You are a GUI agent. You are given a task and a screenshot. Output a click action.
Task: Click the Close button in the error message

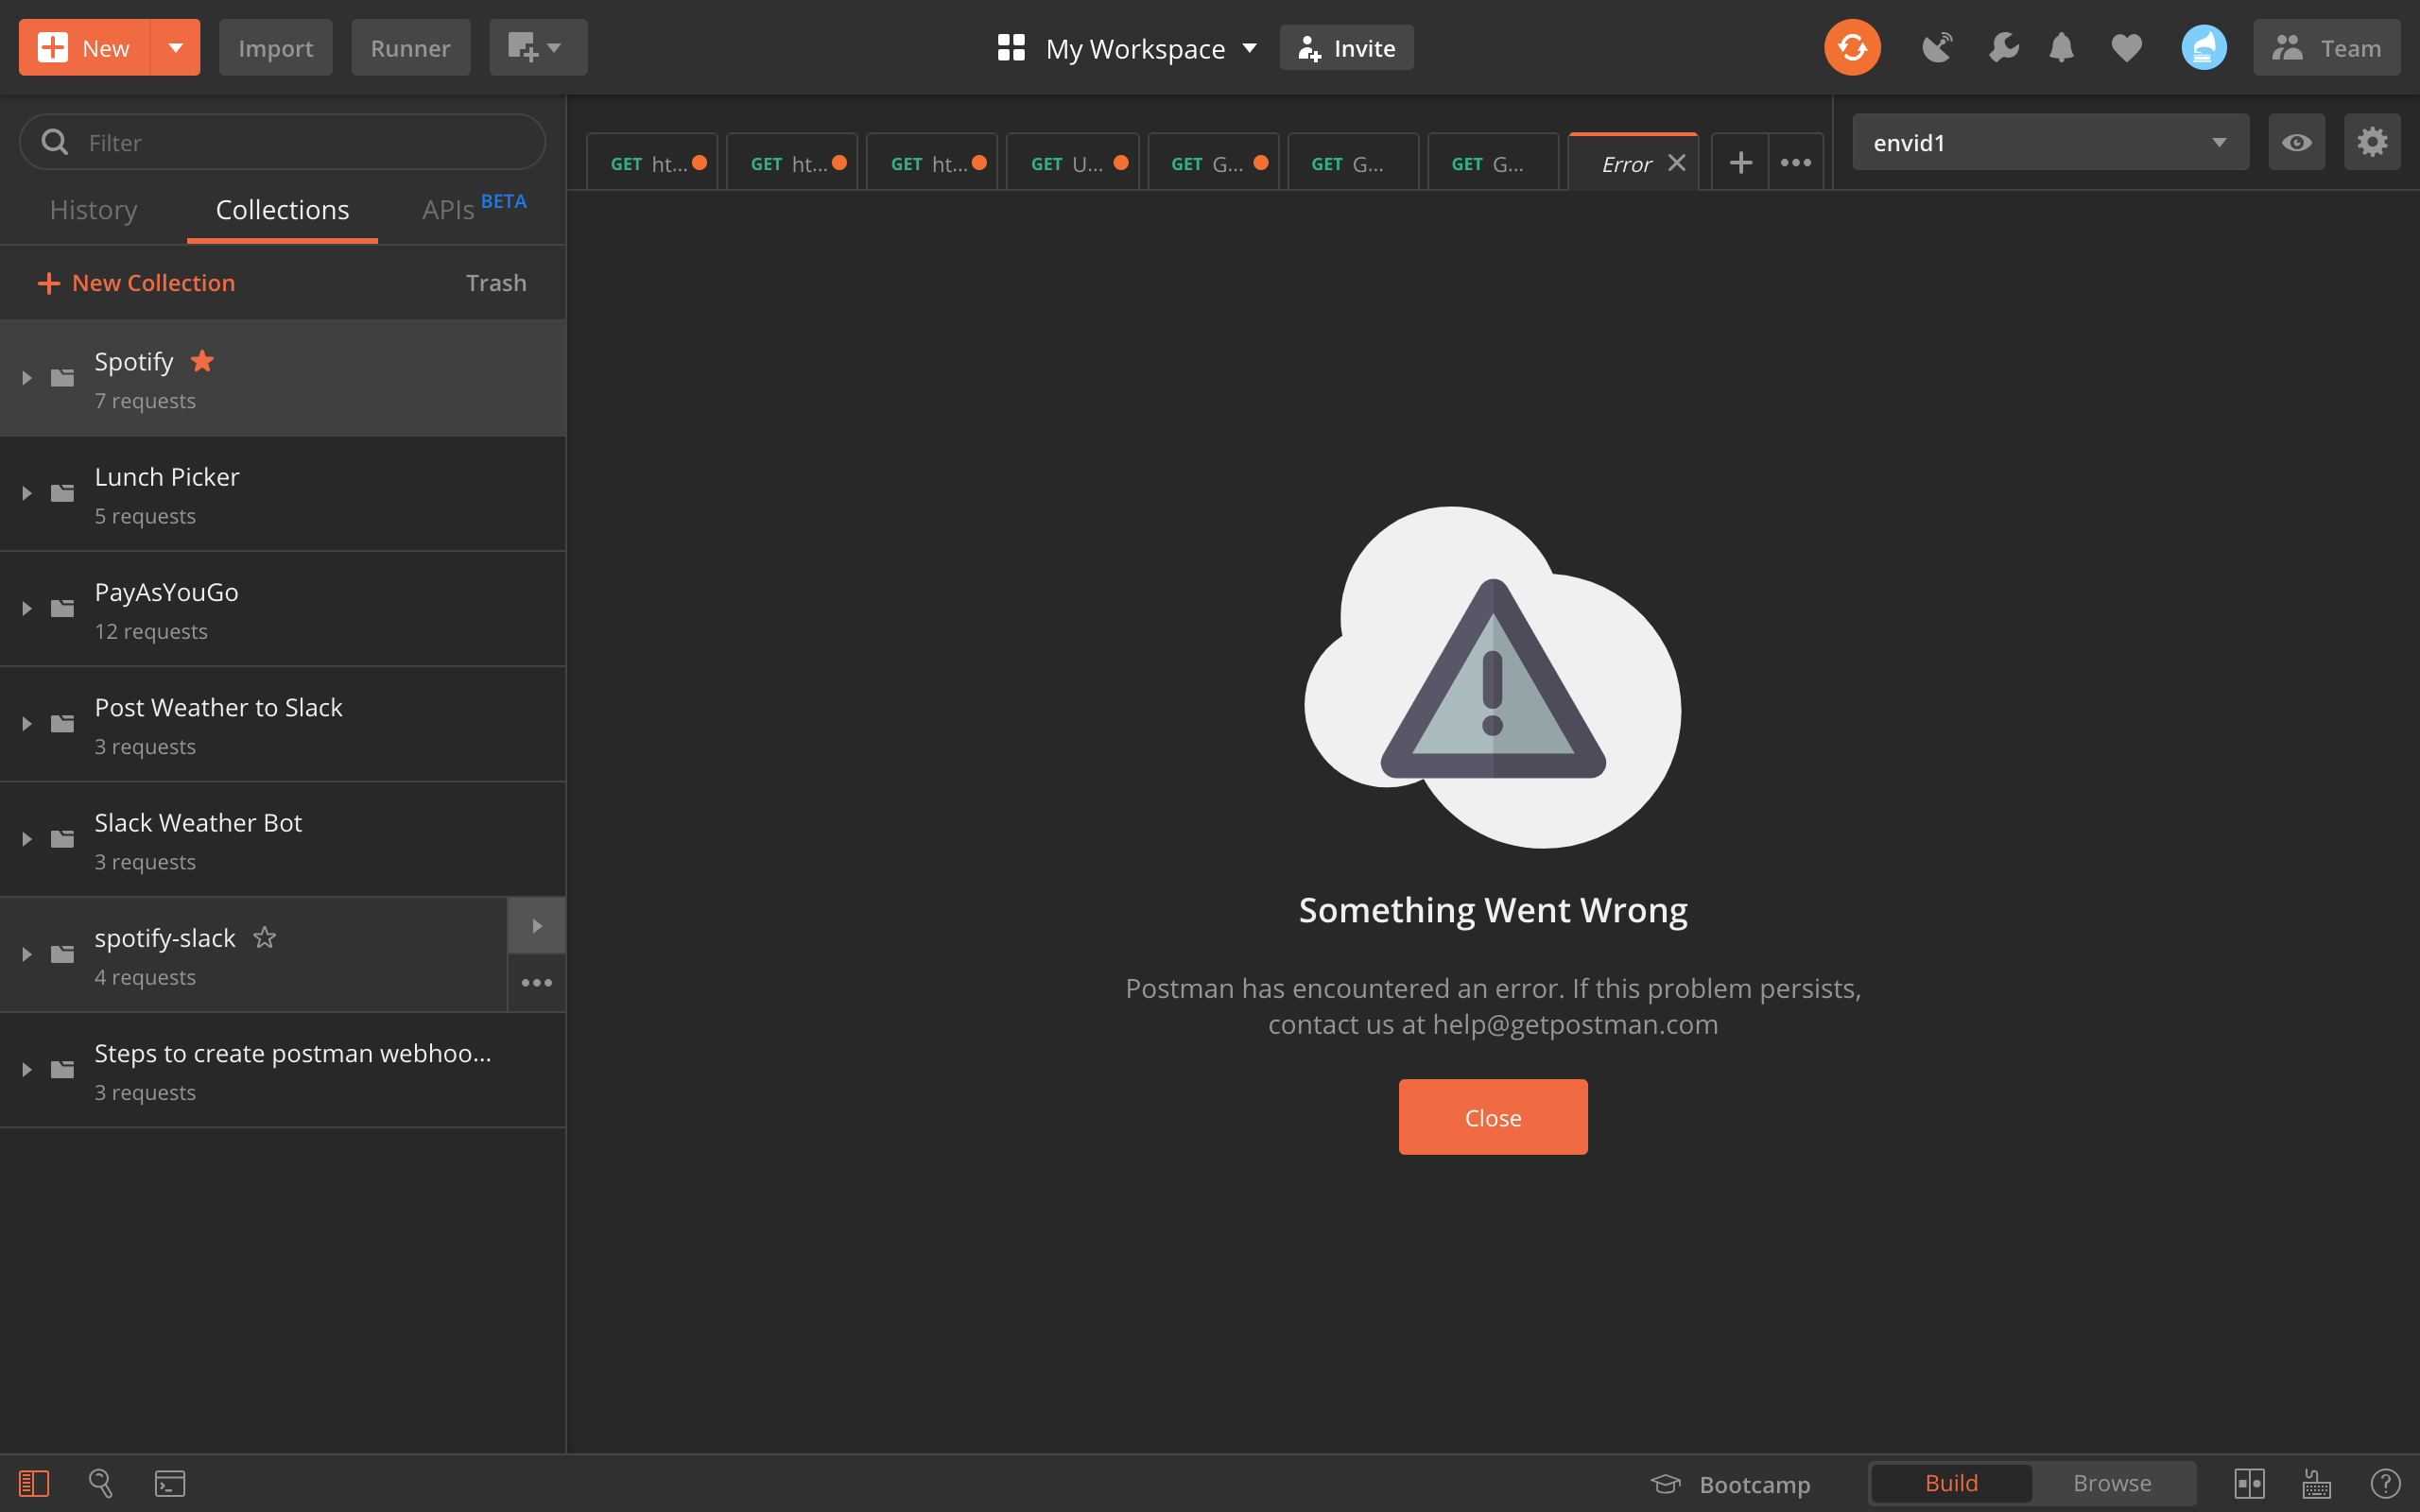point(1492,1117)
